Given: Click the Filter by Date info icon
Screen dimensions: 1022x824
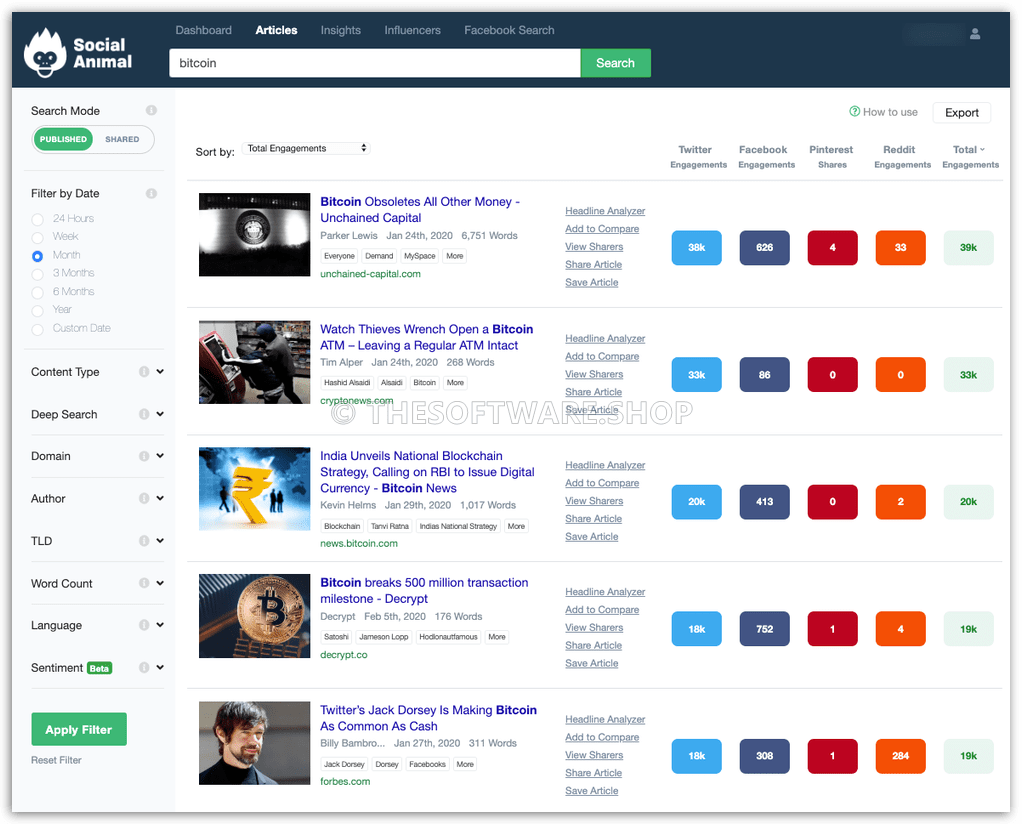Looking at the screenshot, I should [x=151, y=194].
